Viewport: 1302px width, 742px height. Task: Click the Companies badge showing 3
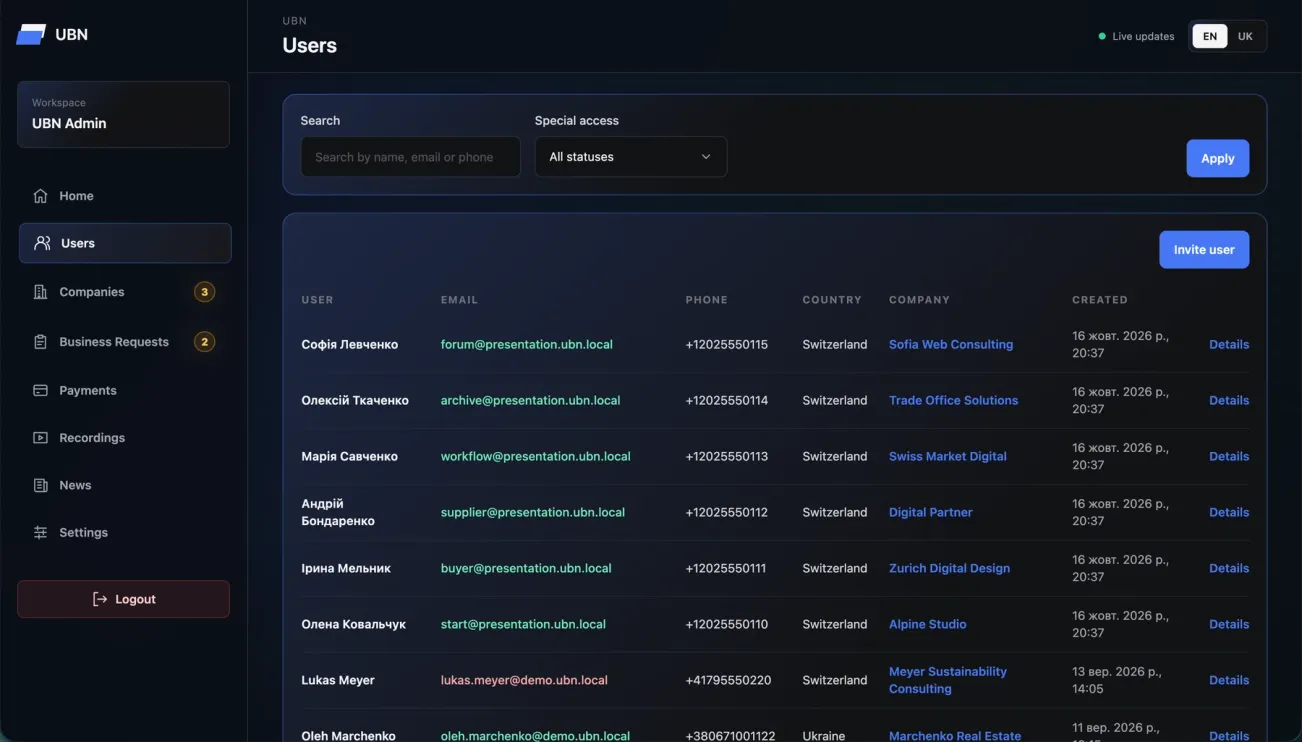[204, 292]
